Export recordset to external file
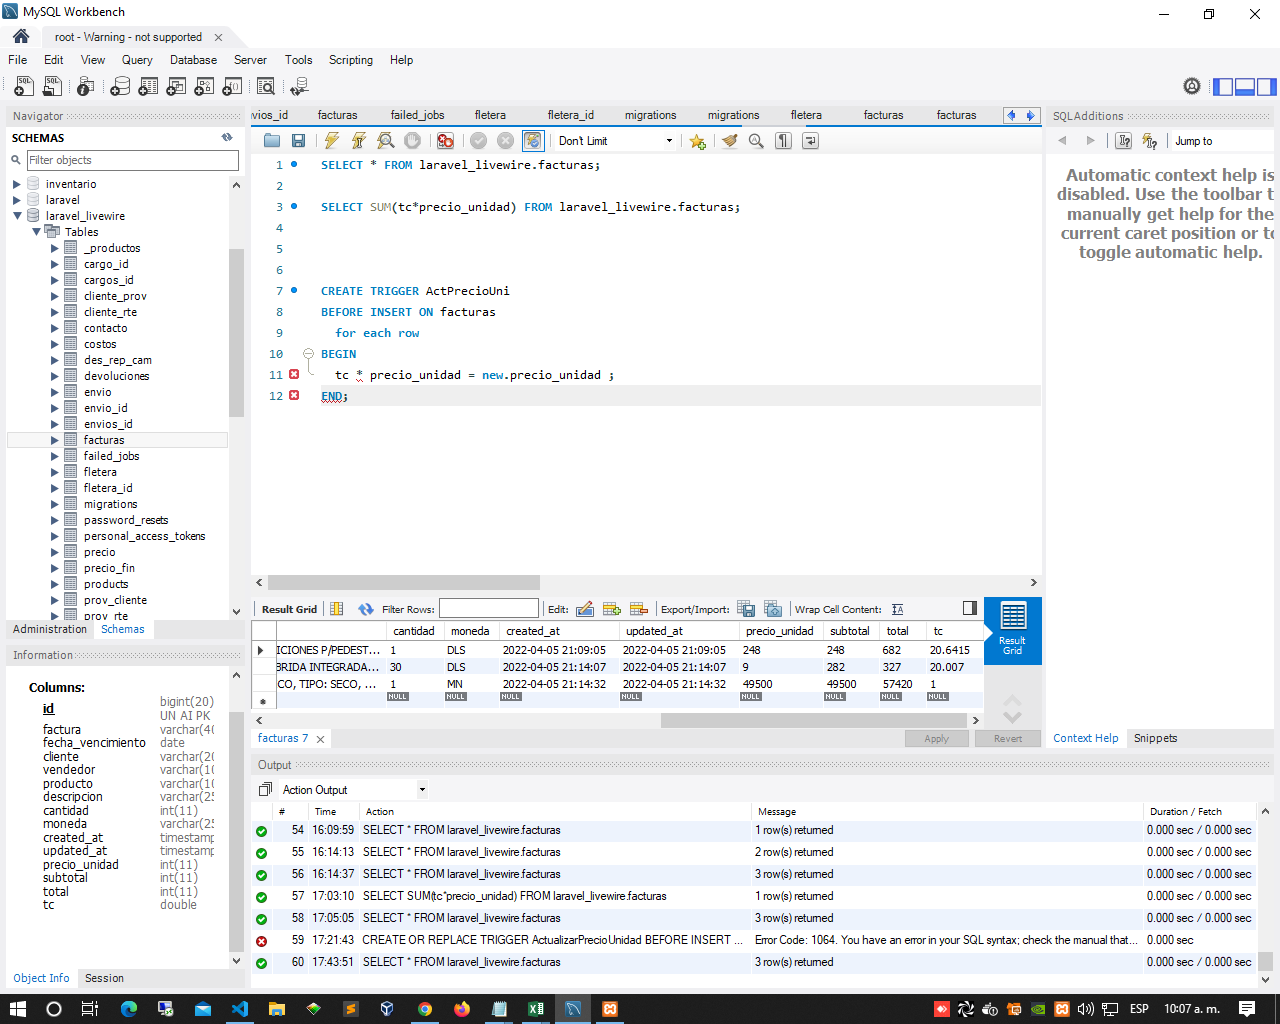This screenshot has height=1024, width=1280. [746, 609]
